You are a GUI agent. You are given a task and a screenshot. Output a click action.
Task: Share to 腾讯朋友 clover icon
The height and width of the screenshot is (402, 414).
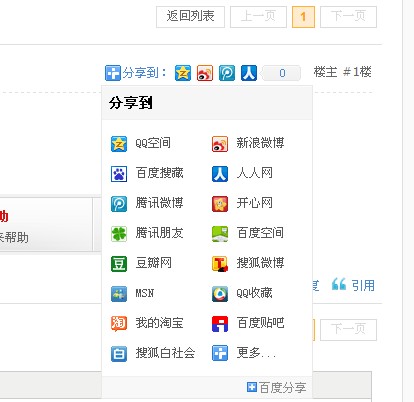click(x=119, y=234)
